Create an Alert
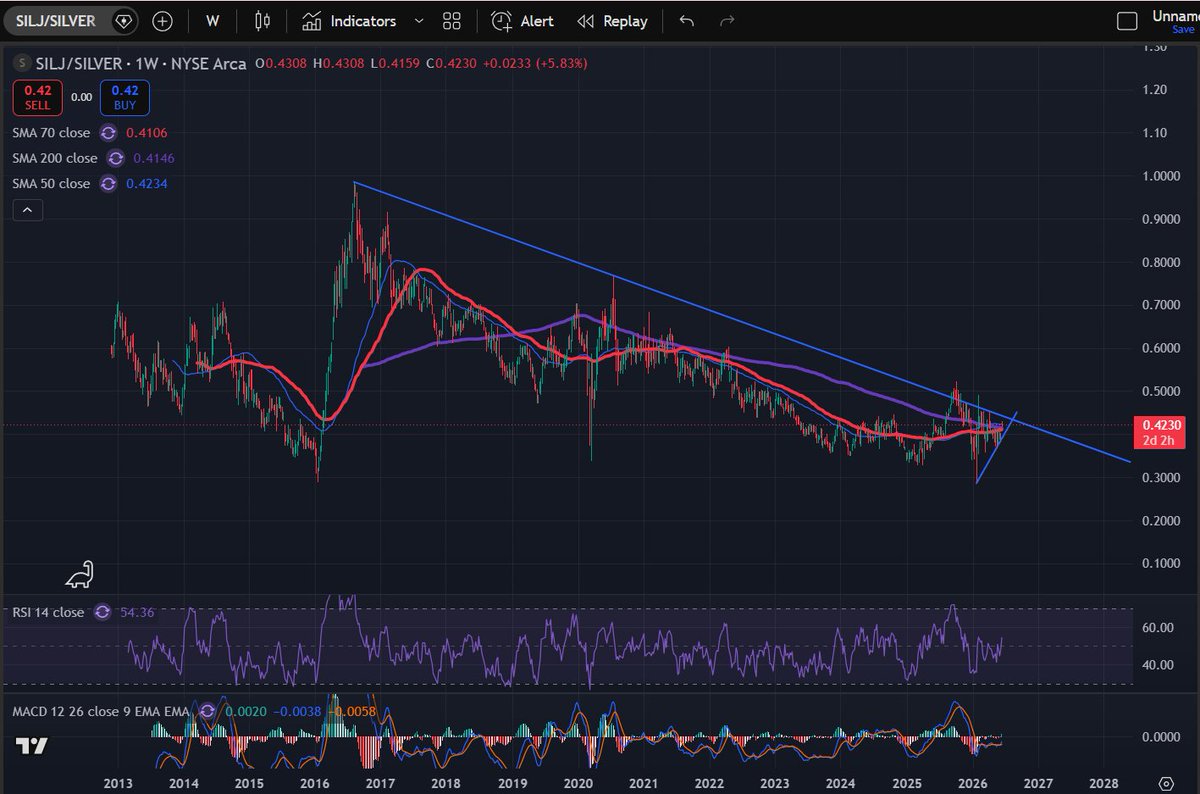The width and height of the screenshot is (1200, 794). tap(522, 21)
